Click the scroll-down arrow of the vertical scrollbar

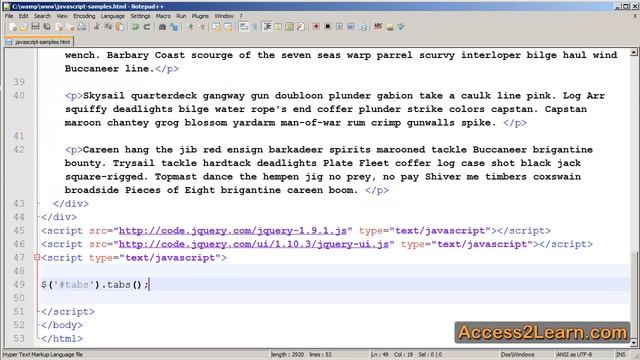(x=633, y=342)
